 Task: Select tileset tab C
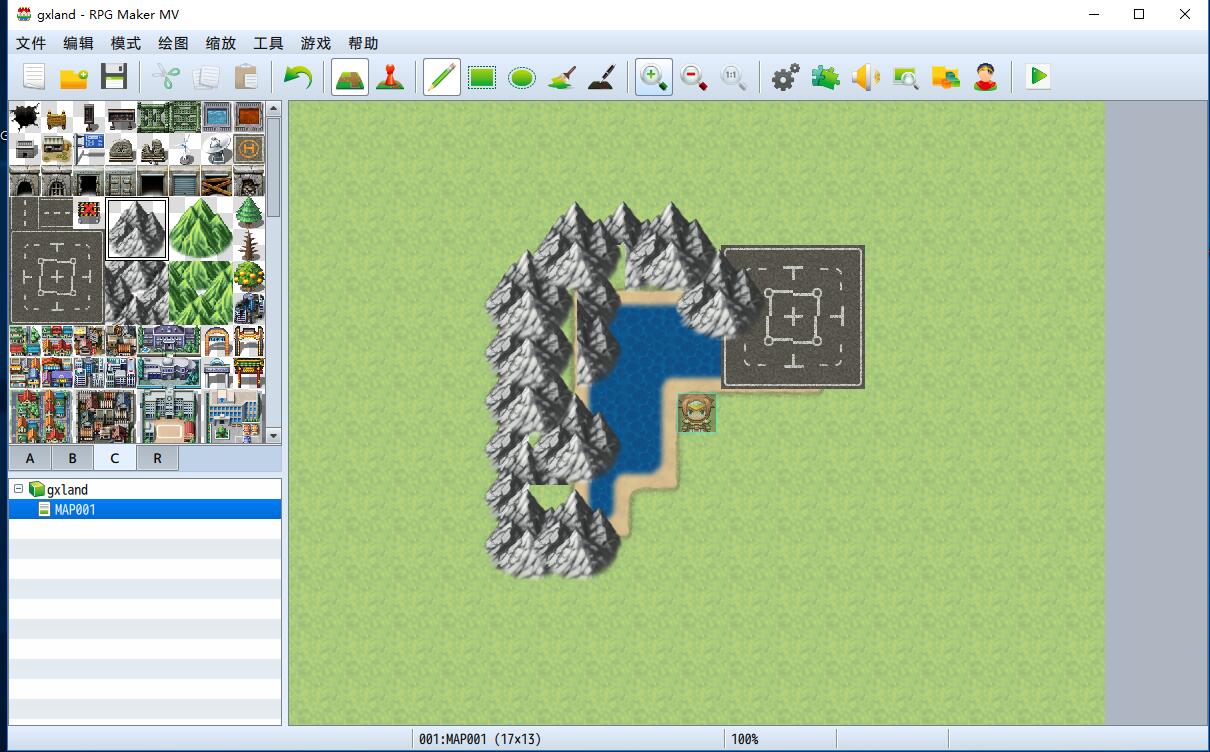click(115, 458)
